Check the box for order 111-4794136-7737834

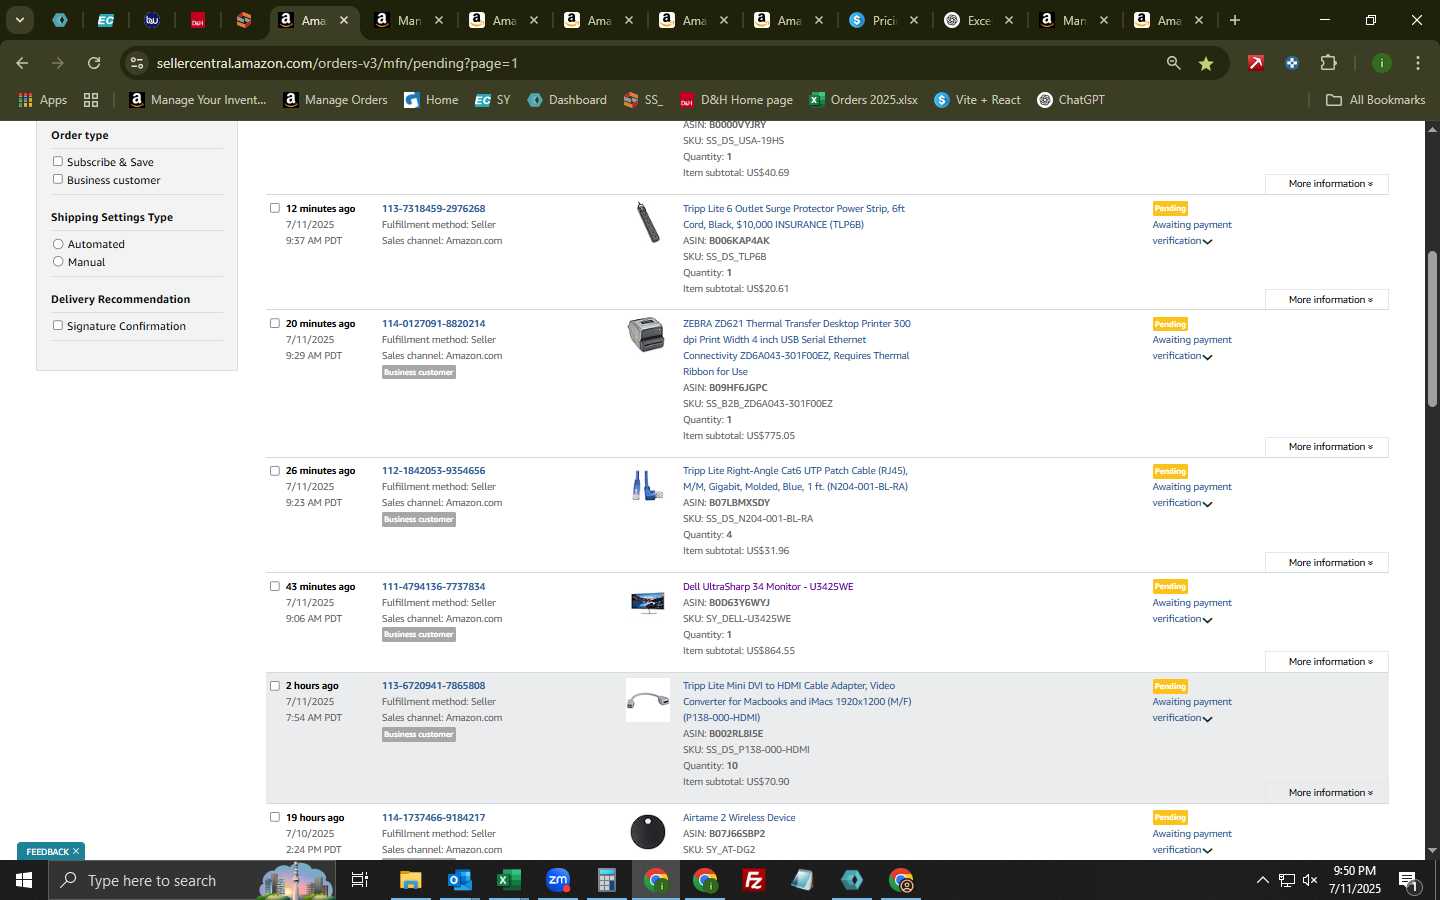pos(275,586)
